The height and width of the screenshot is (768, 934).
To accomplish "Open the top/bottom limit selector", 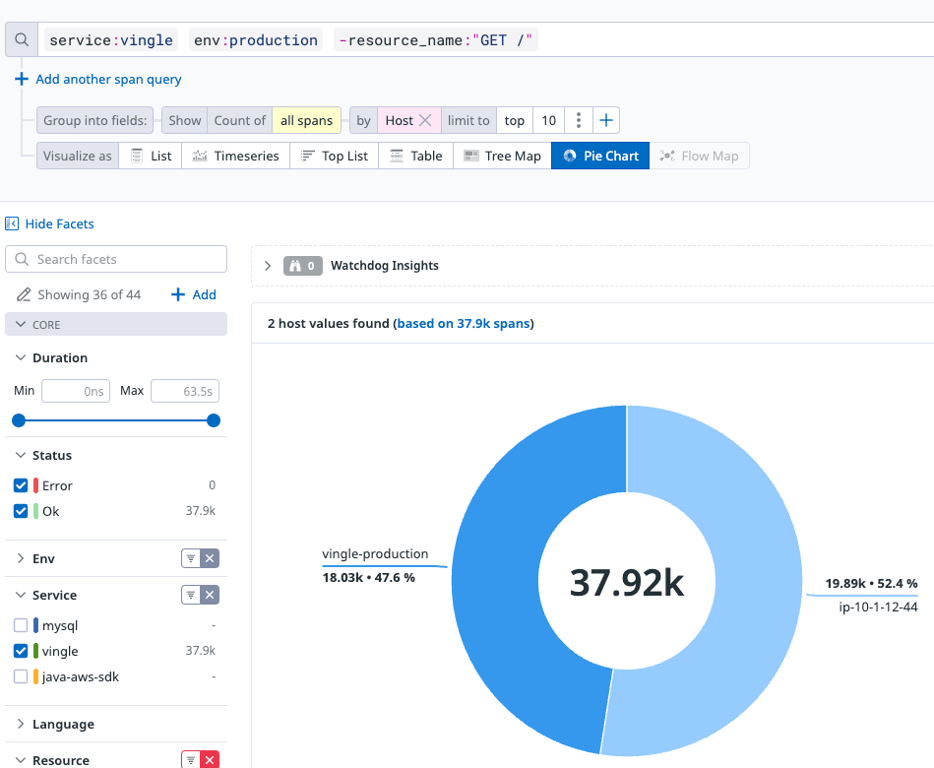I will (515, 120).
